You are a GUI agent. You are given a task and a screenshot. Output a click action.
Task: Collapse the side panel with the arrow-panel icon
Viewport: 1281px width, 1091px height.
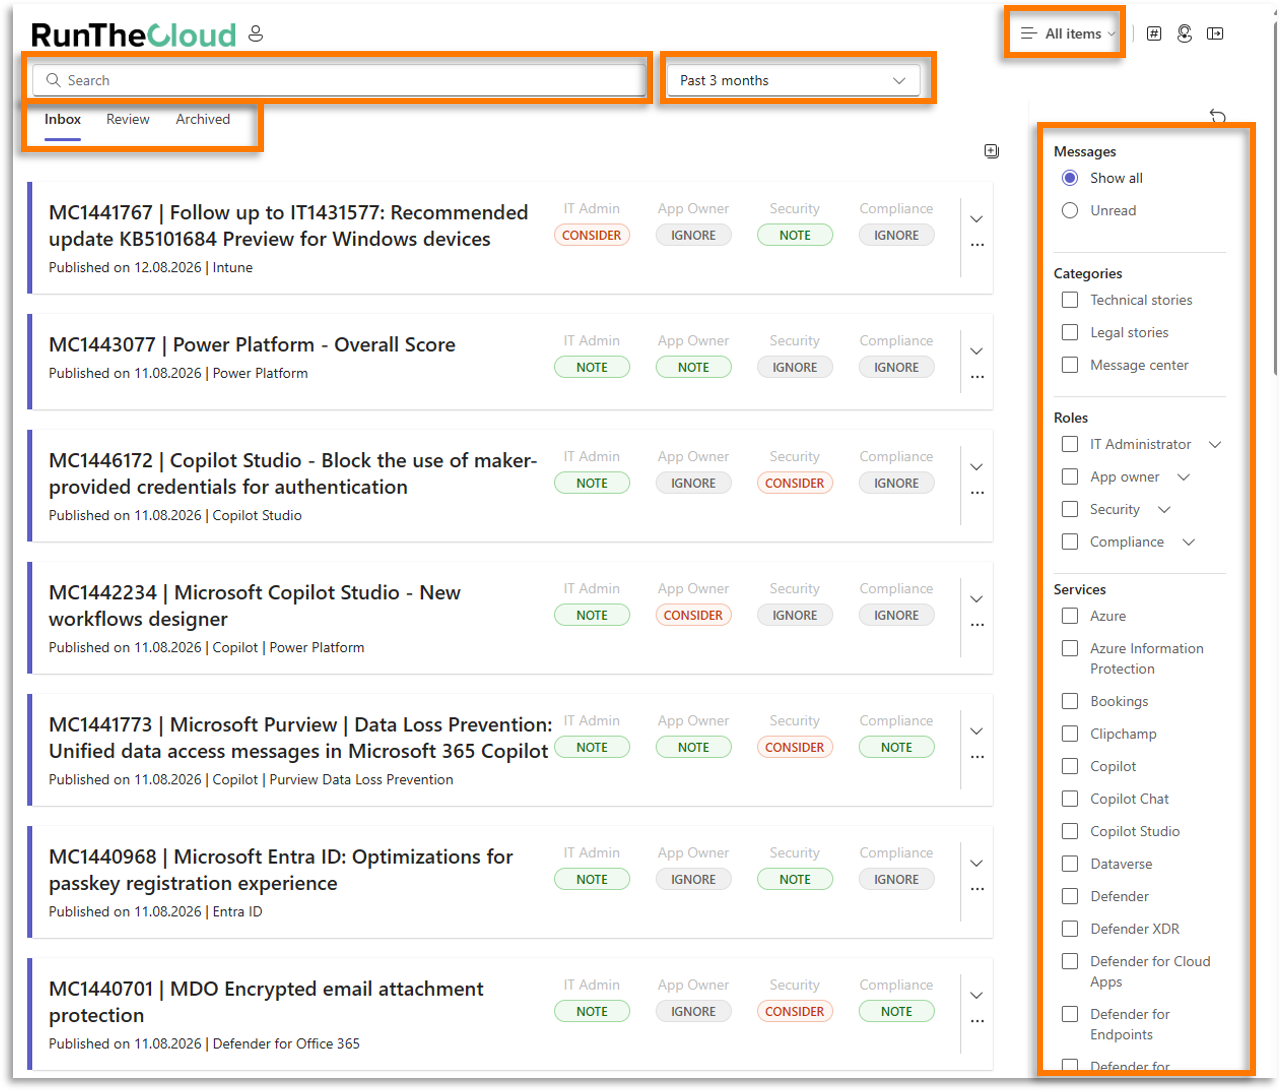pos(1215,34)
